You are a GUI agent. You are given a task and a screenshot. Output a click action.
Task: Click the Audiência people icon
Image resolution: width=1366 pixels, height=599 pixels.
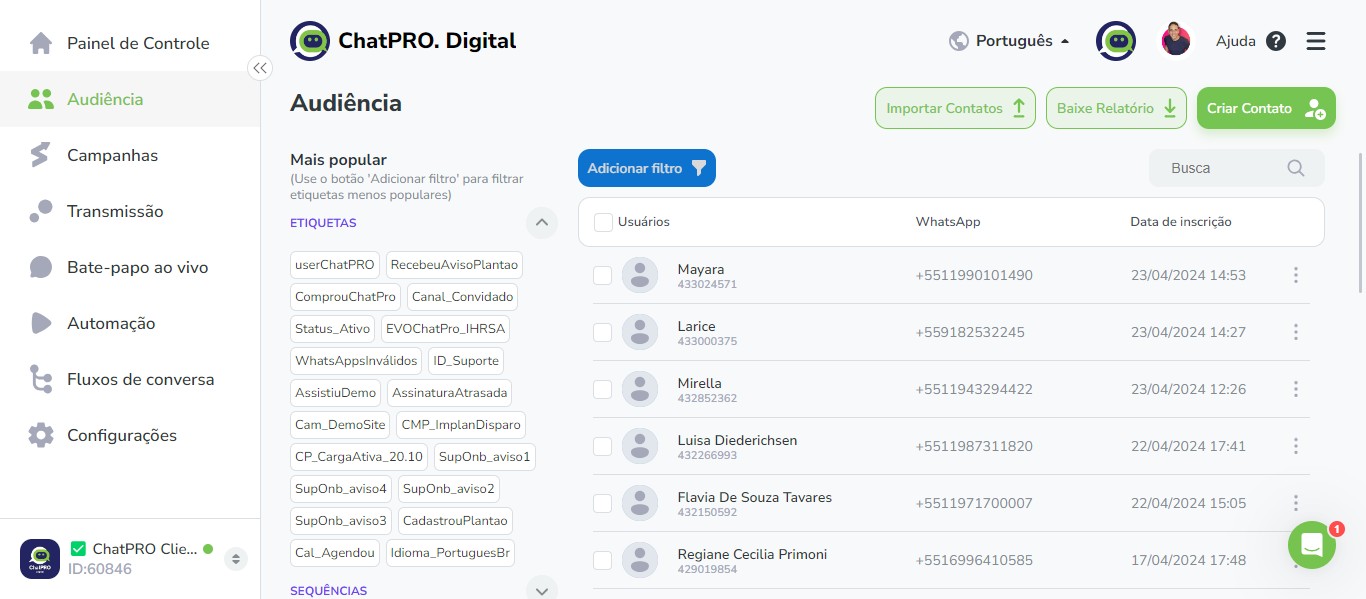point(41,99)
